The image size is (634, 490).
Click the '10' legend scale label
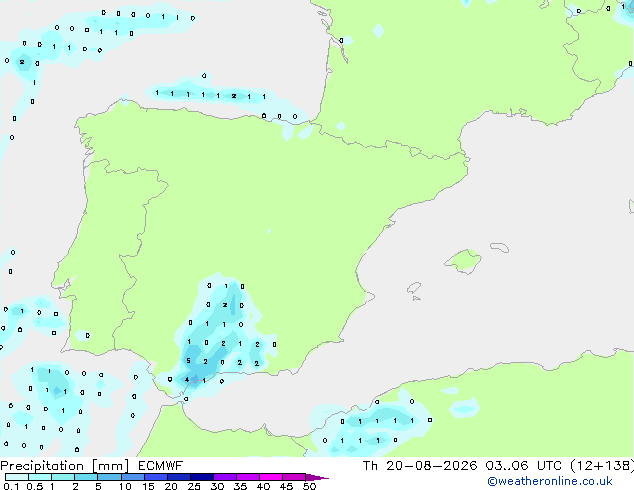tap(125, 486)
